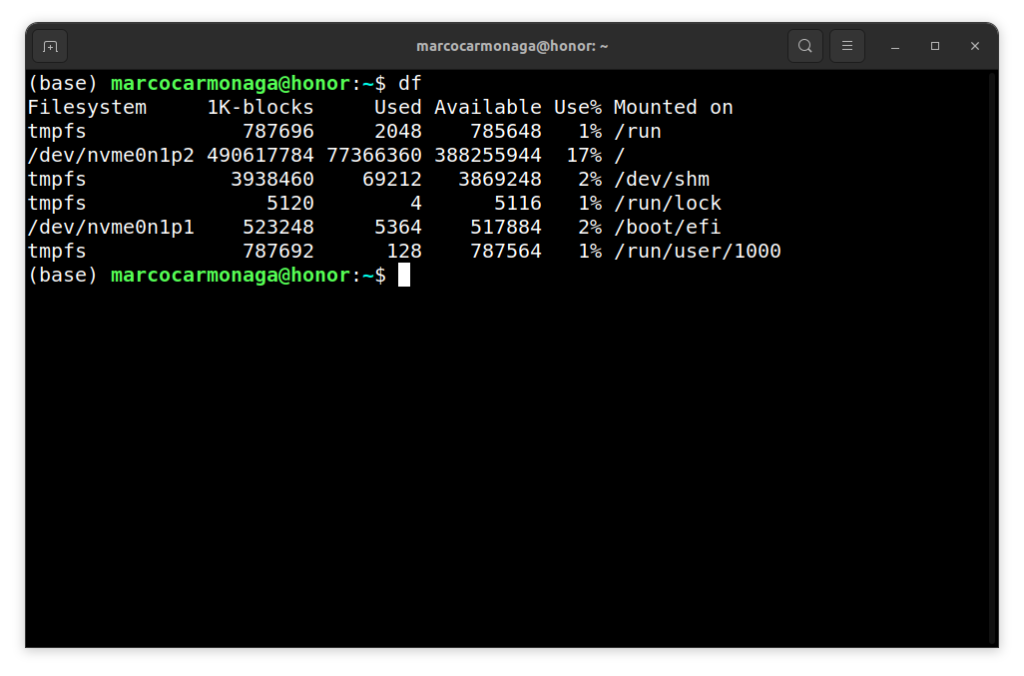Select the /dev/nvme0n1p2 filesystem entry
The width and height of the screenshot is (1024, 676).
111,155
